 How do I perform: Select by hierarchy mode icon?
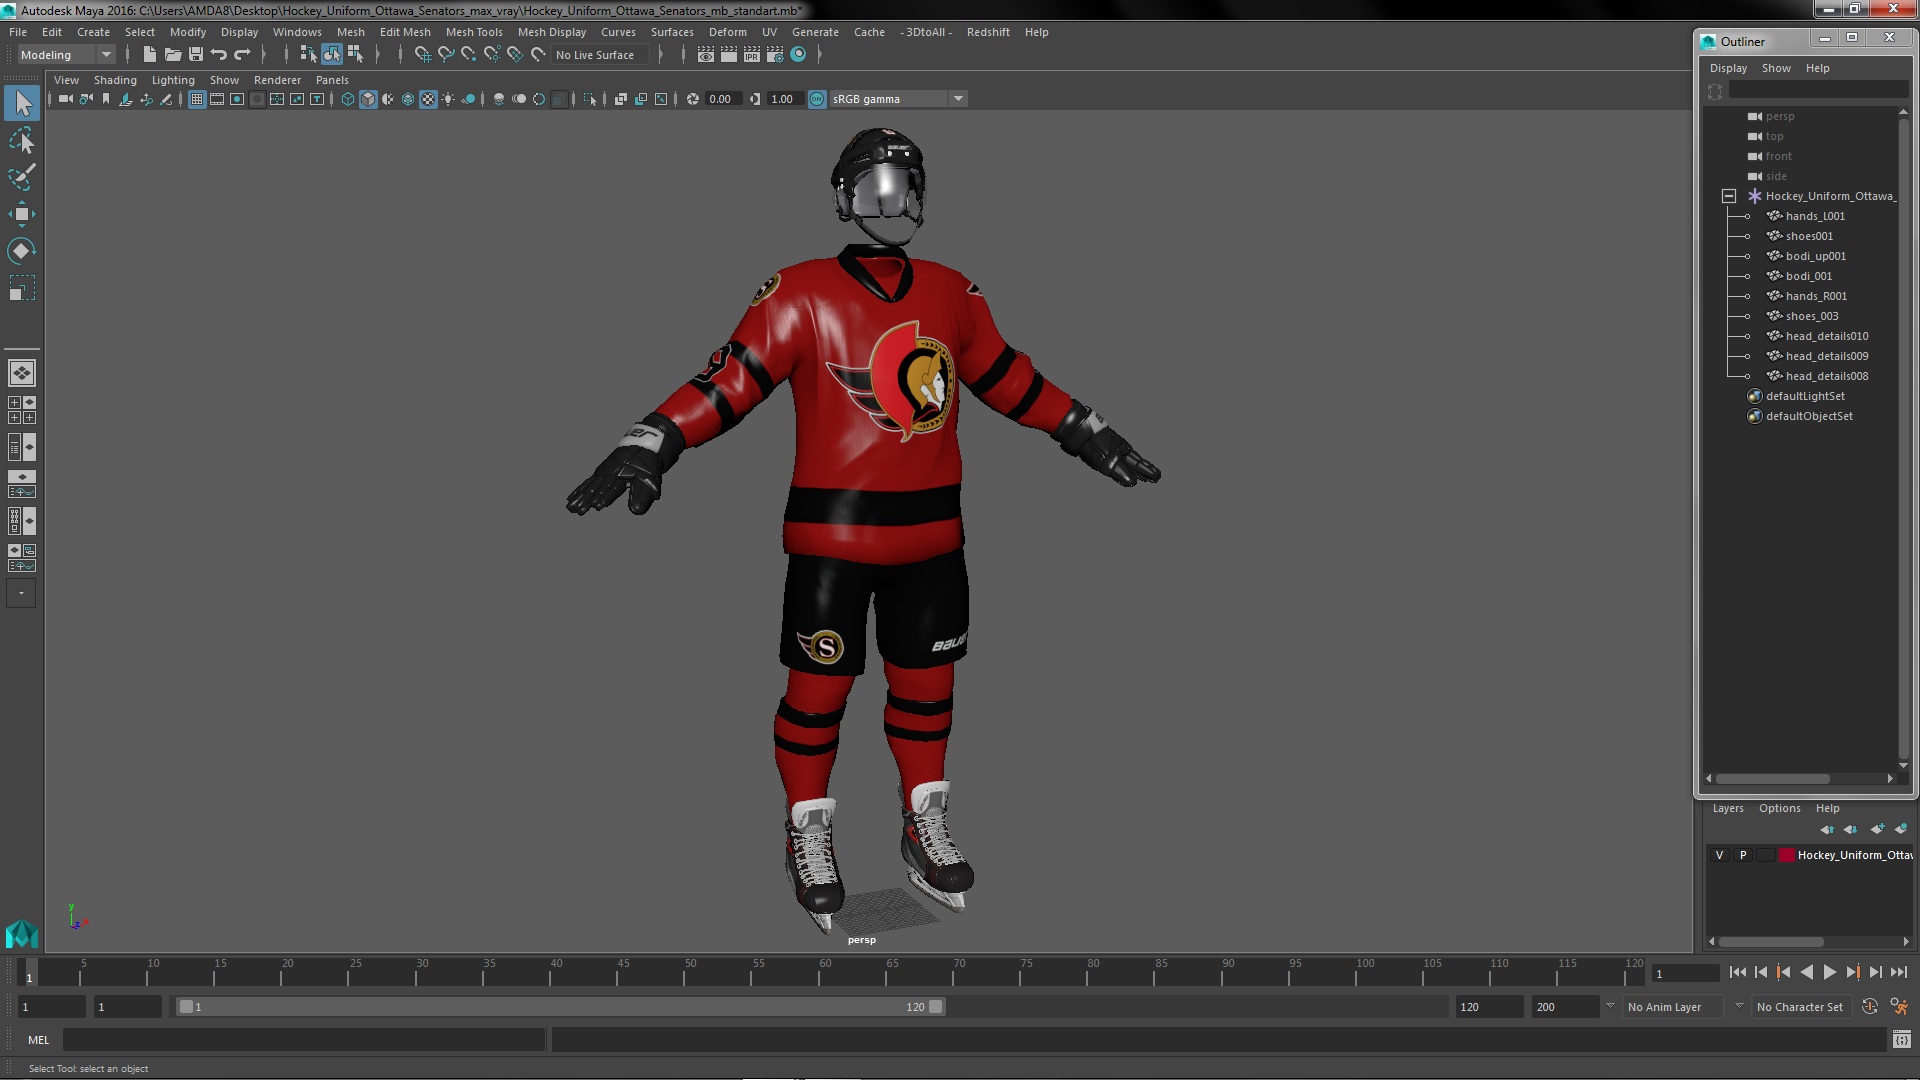click(x=308, y=55)
